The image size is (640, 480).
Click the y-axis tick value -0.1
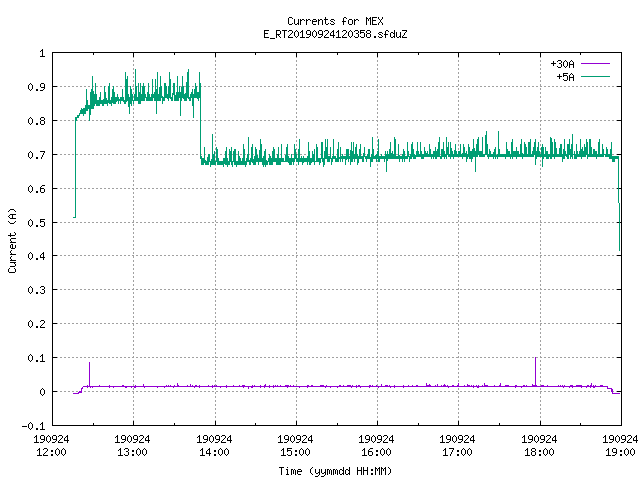33,426
